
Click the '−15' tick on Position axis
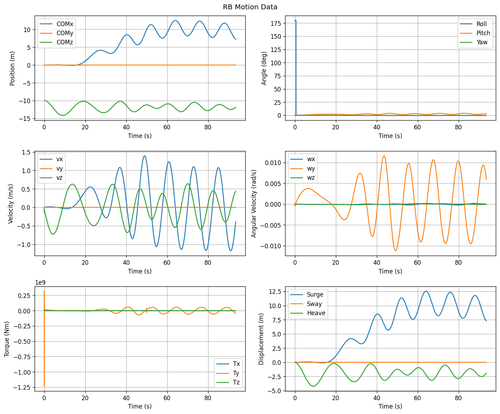(25, 119)
